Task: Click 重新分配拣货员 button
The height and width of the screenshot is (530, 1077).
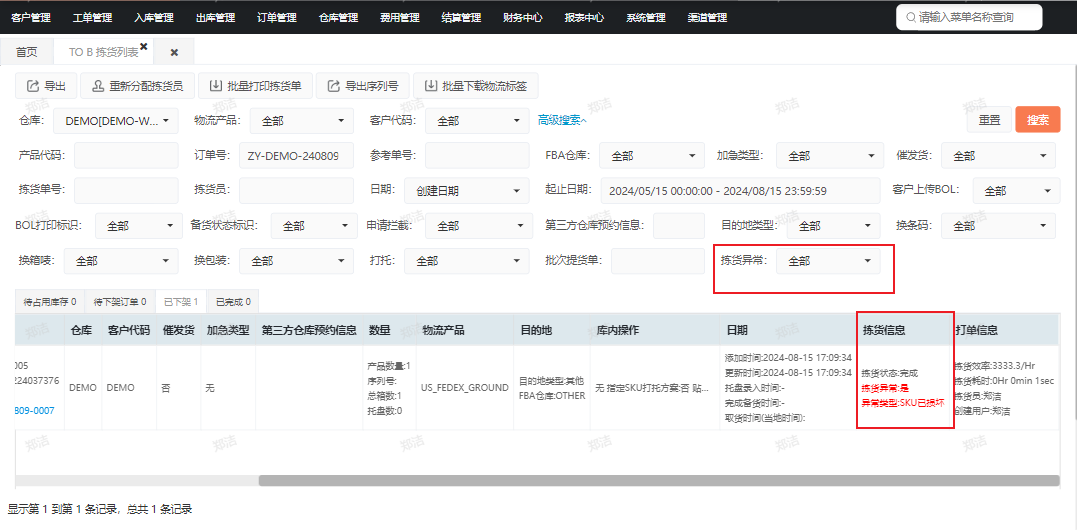Action: point(137,86)
